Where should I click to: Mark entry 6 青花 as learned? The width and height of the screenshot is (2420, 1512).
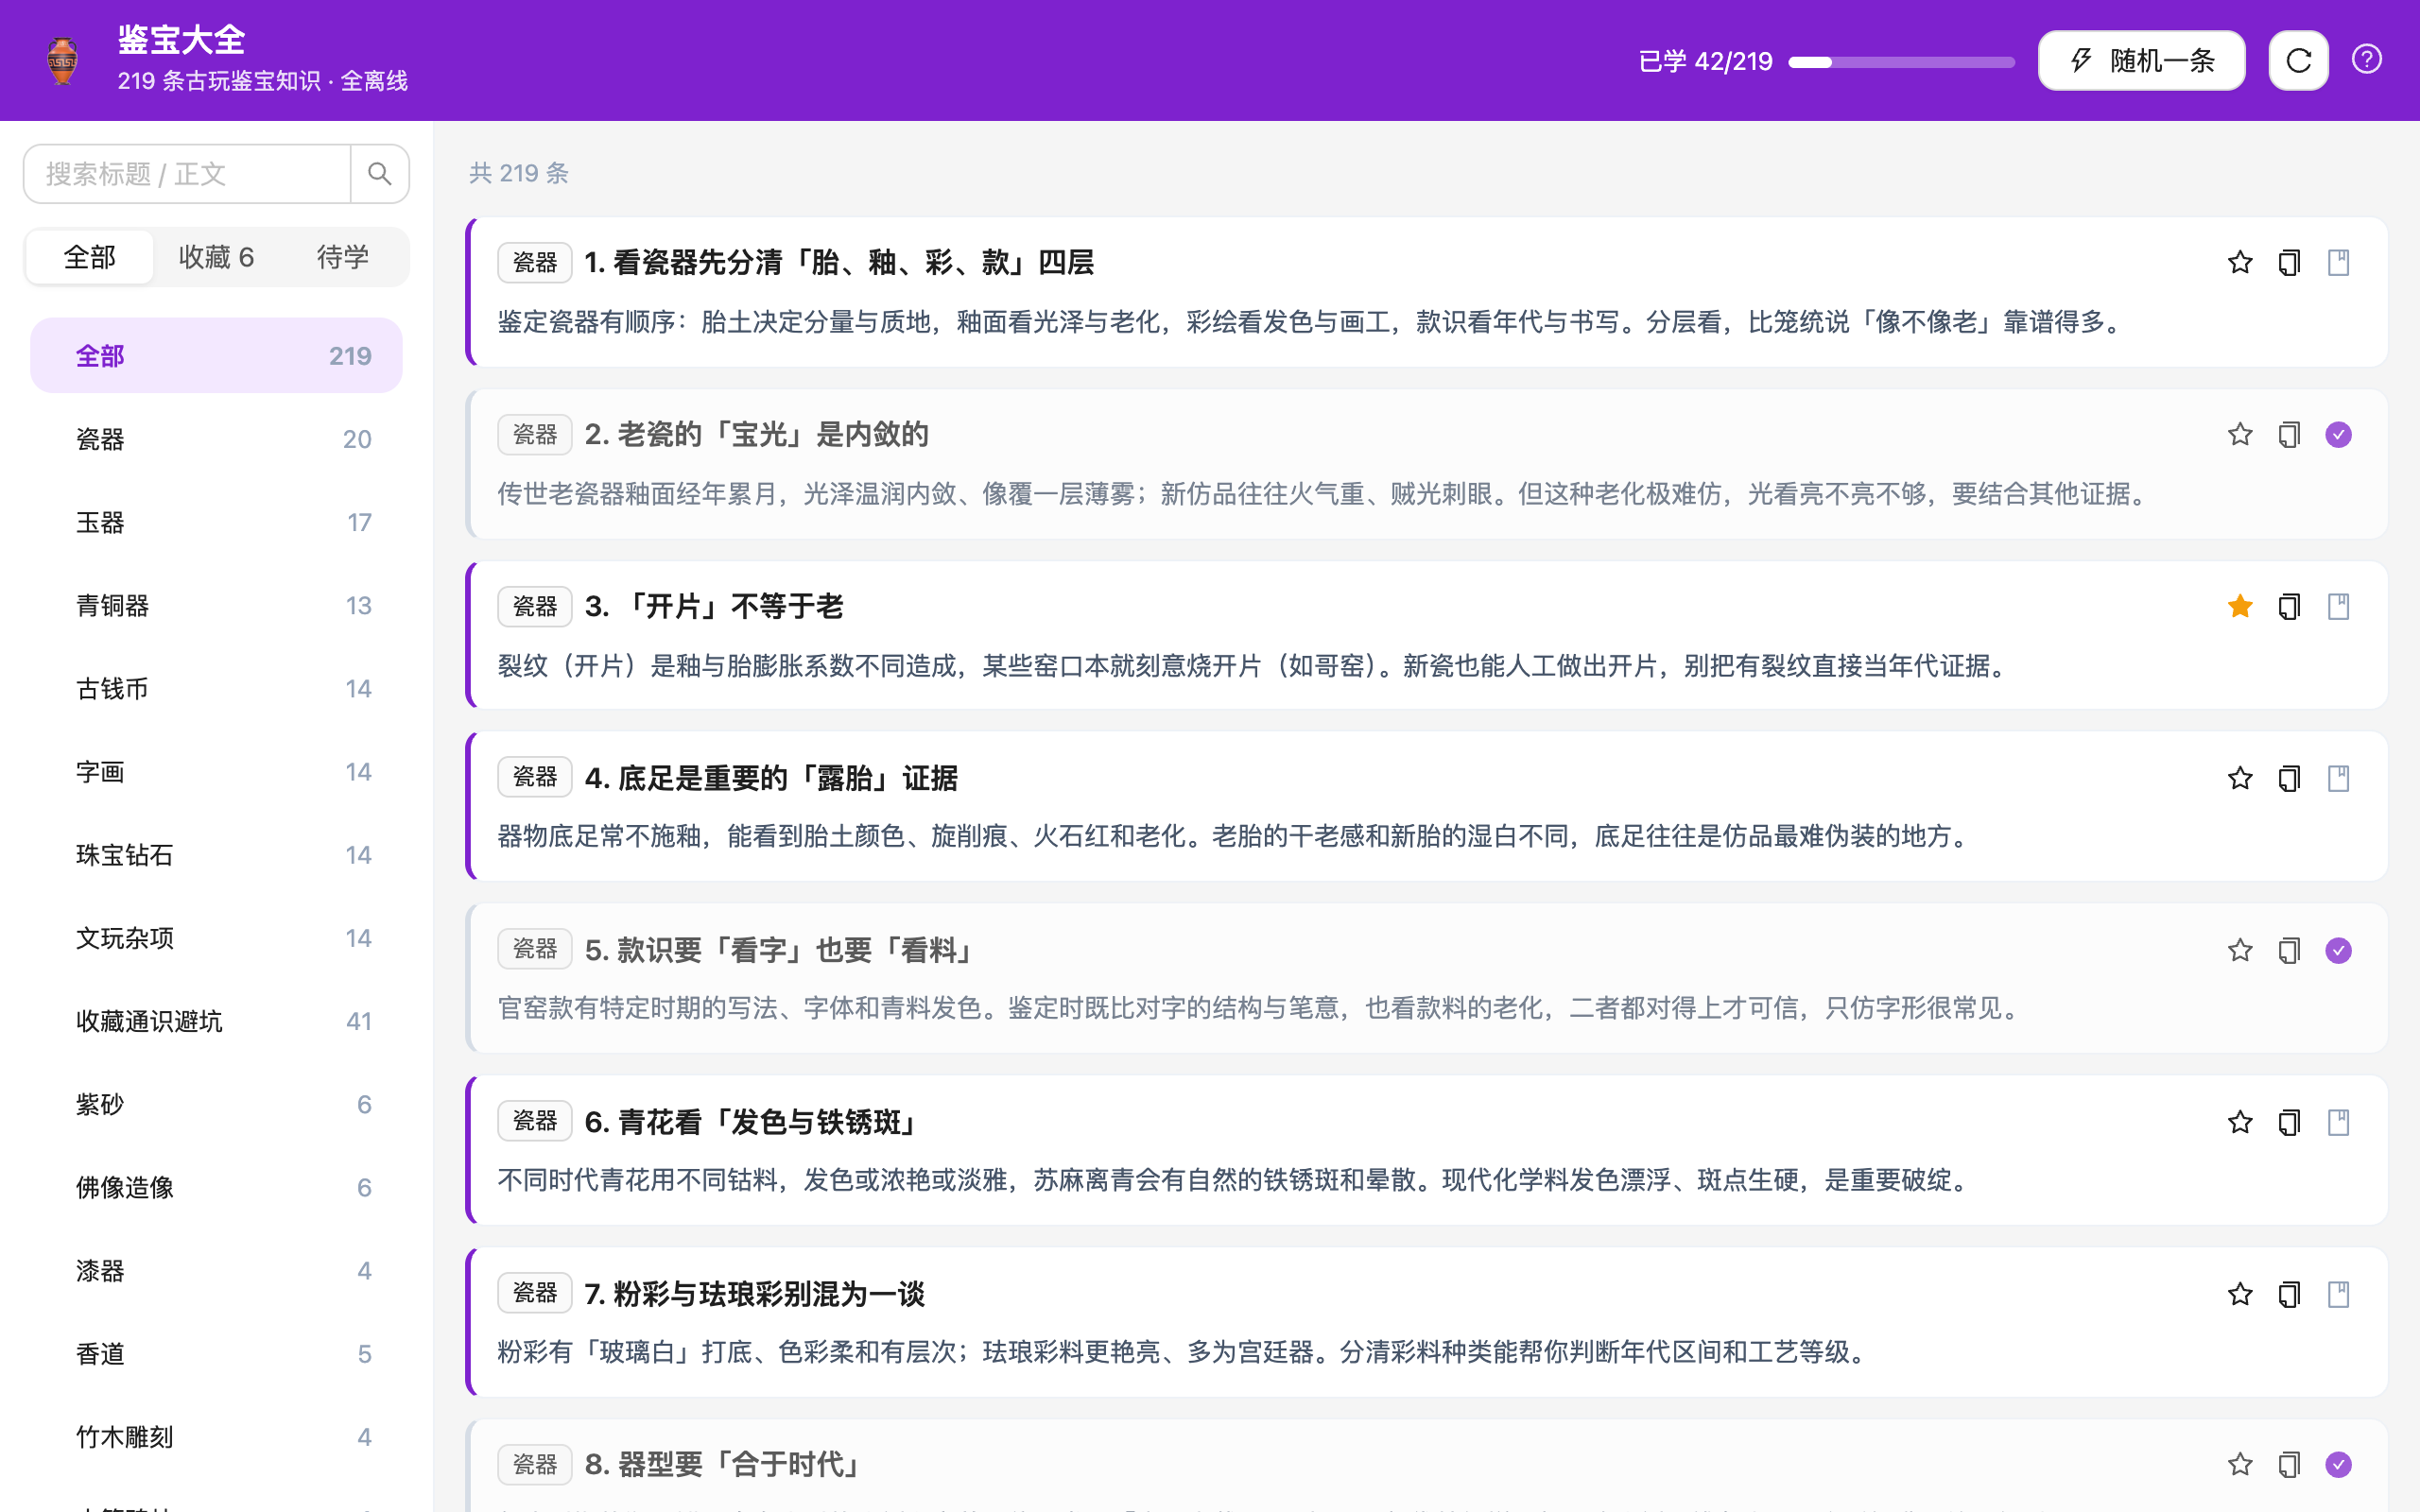[2338, 1123]
